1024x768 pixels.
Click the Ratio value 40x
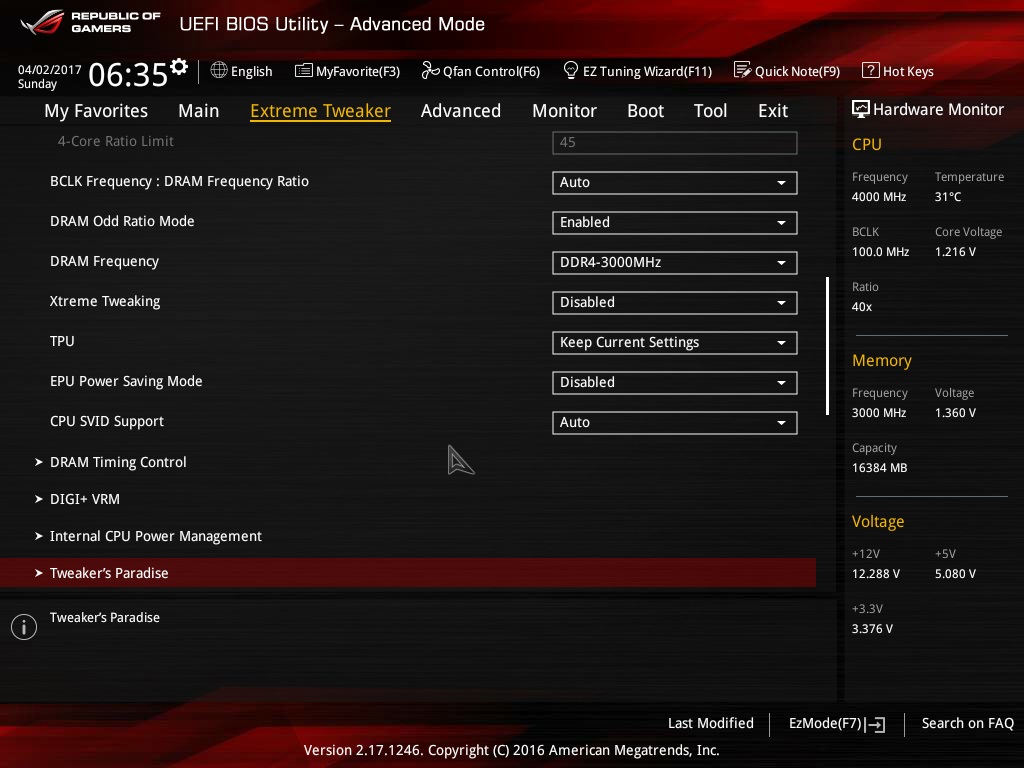click(x=862, y=306)
